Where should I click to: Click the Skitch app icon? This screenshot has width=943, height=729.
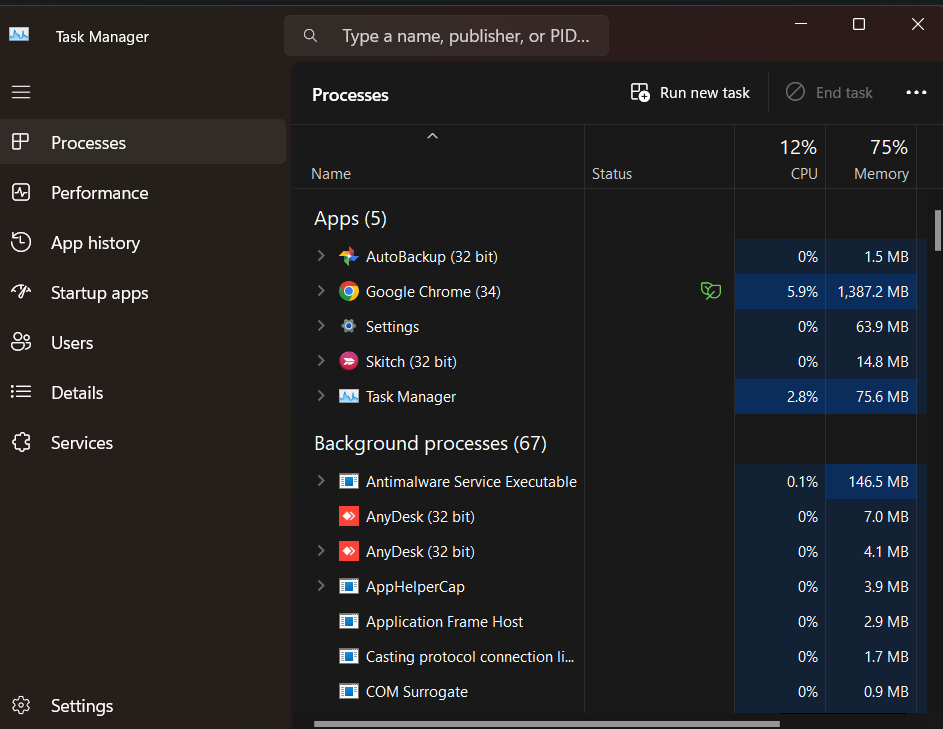[348, 361]
